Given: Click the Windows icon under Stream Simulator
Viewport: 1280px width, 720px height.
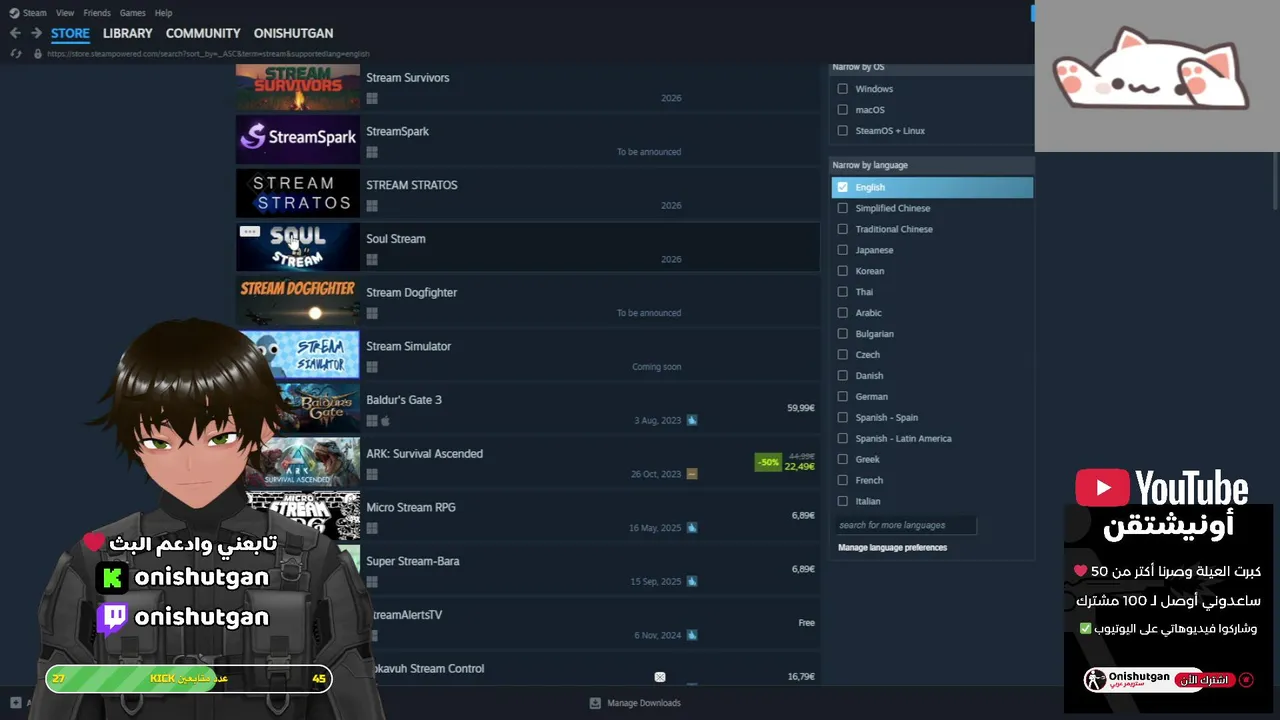Looking at the screenshot, I should coord(372,367).
